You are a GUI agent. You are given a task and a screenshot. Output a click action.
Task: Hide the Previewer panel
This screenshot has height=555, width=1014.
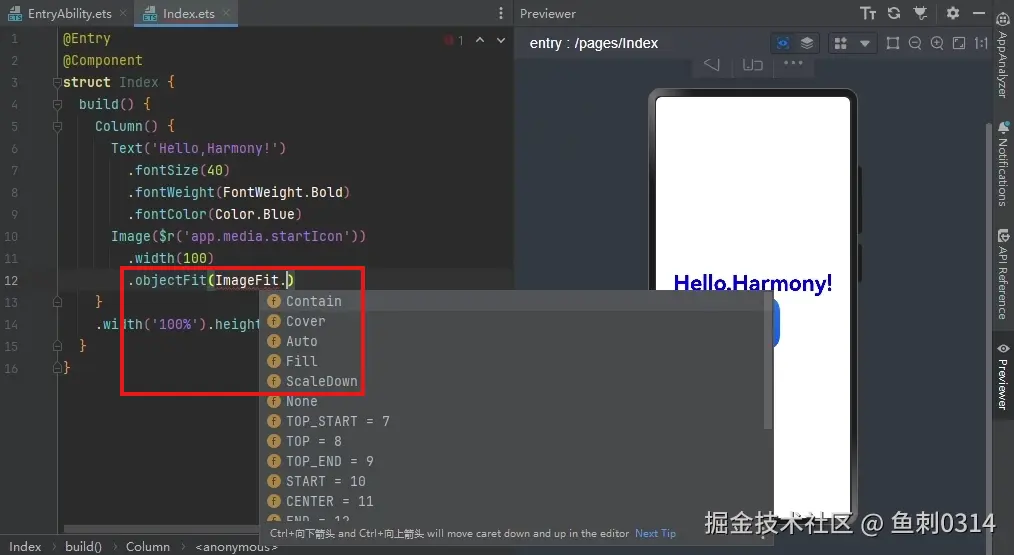pyautogui.click(x=979, y=13)
